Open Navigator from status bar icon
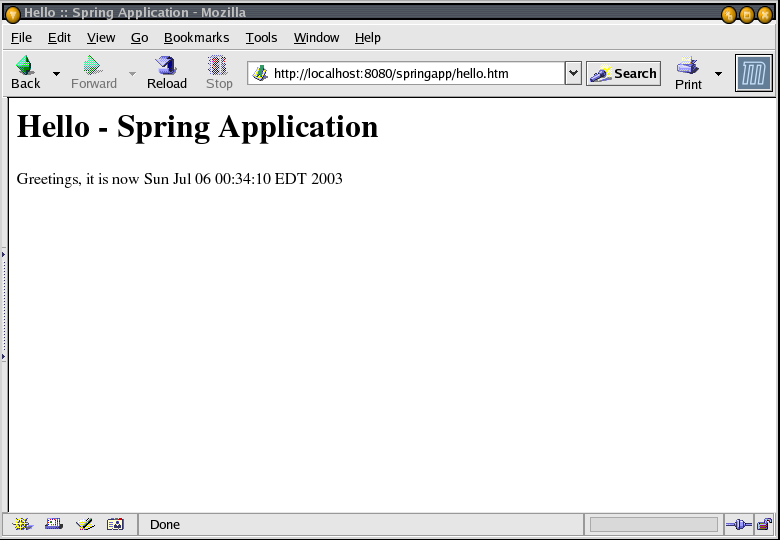 click(x=23, y=524)
